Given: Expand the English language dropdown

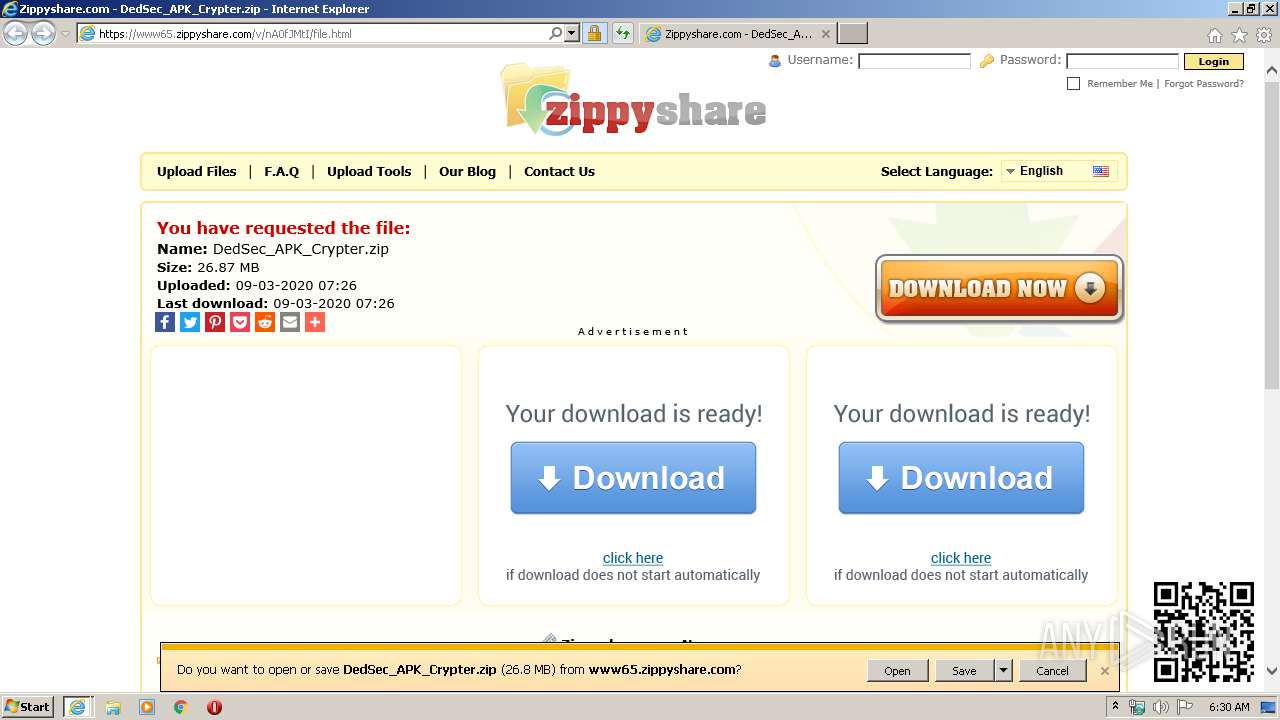Looking at the screenshot, I should coord(1058,171).
